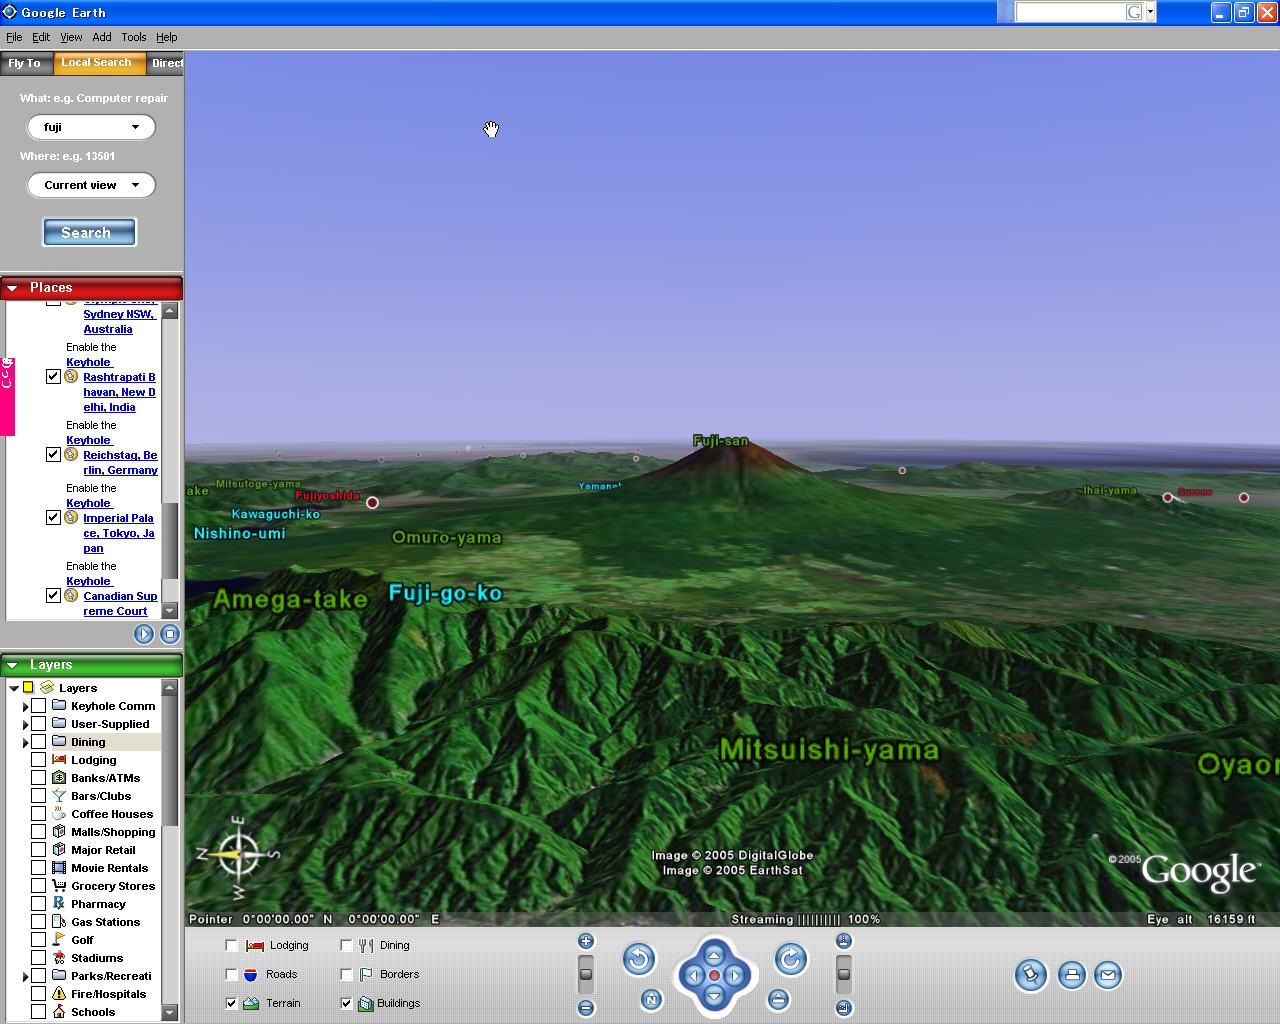Expand the Keyhole Community layer folder
Viewport: 1280px width, 1024px height.
(25, 706)
